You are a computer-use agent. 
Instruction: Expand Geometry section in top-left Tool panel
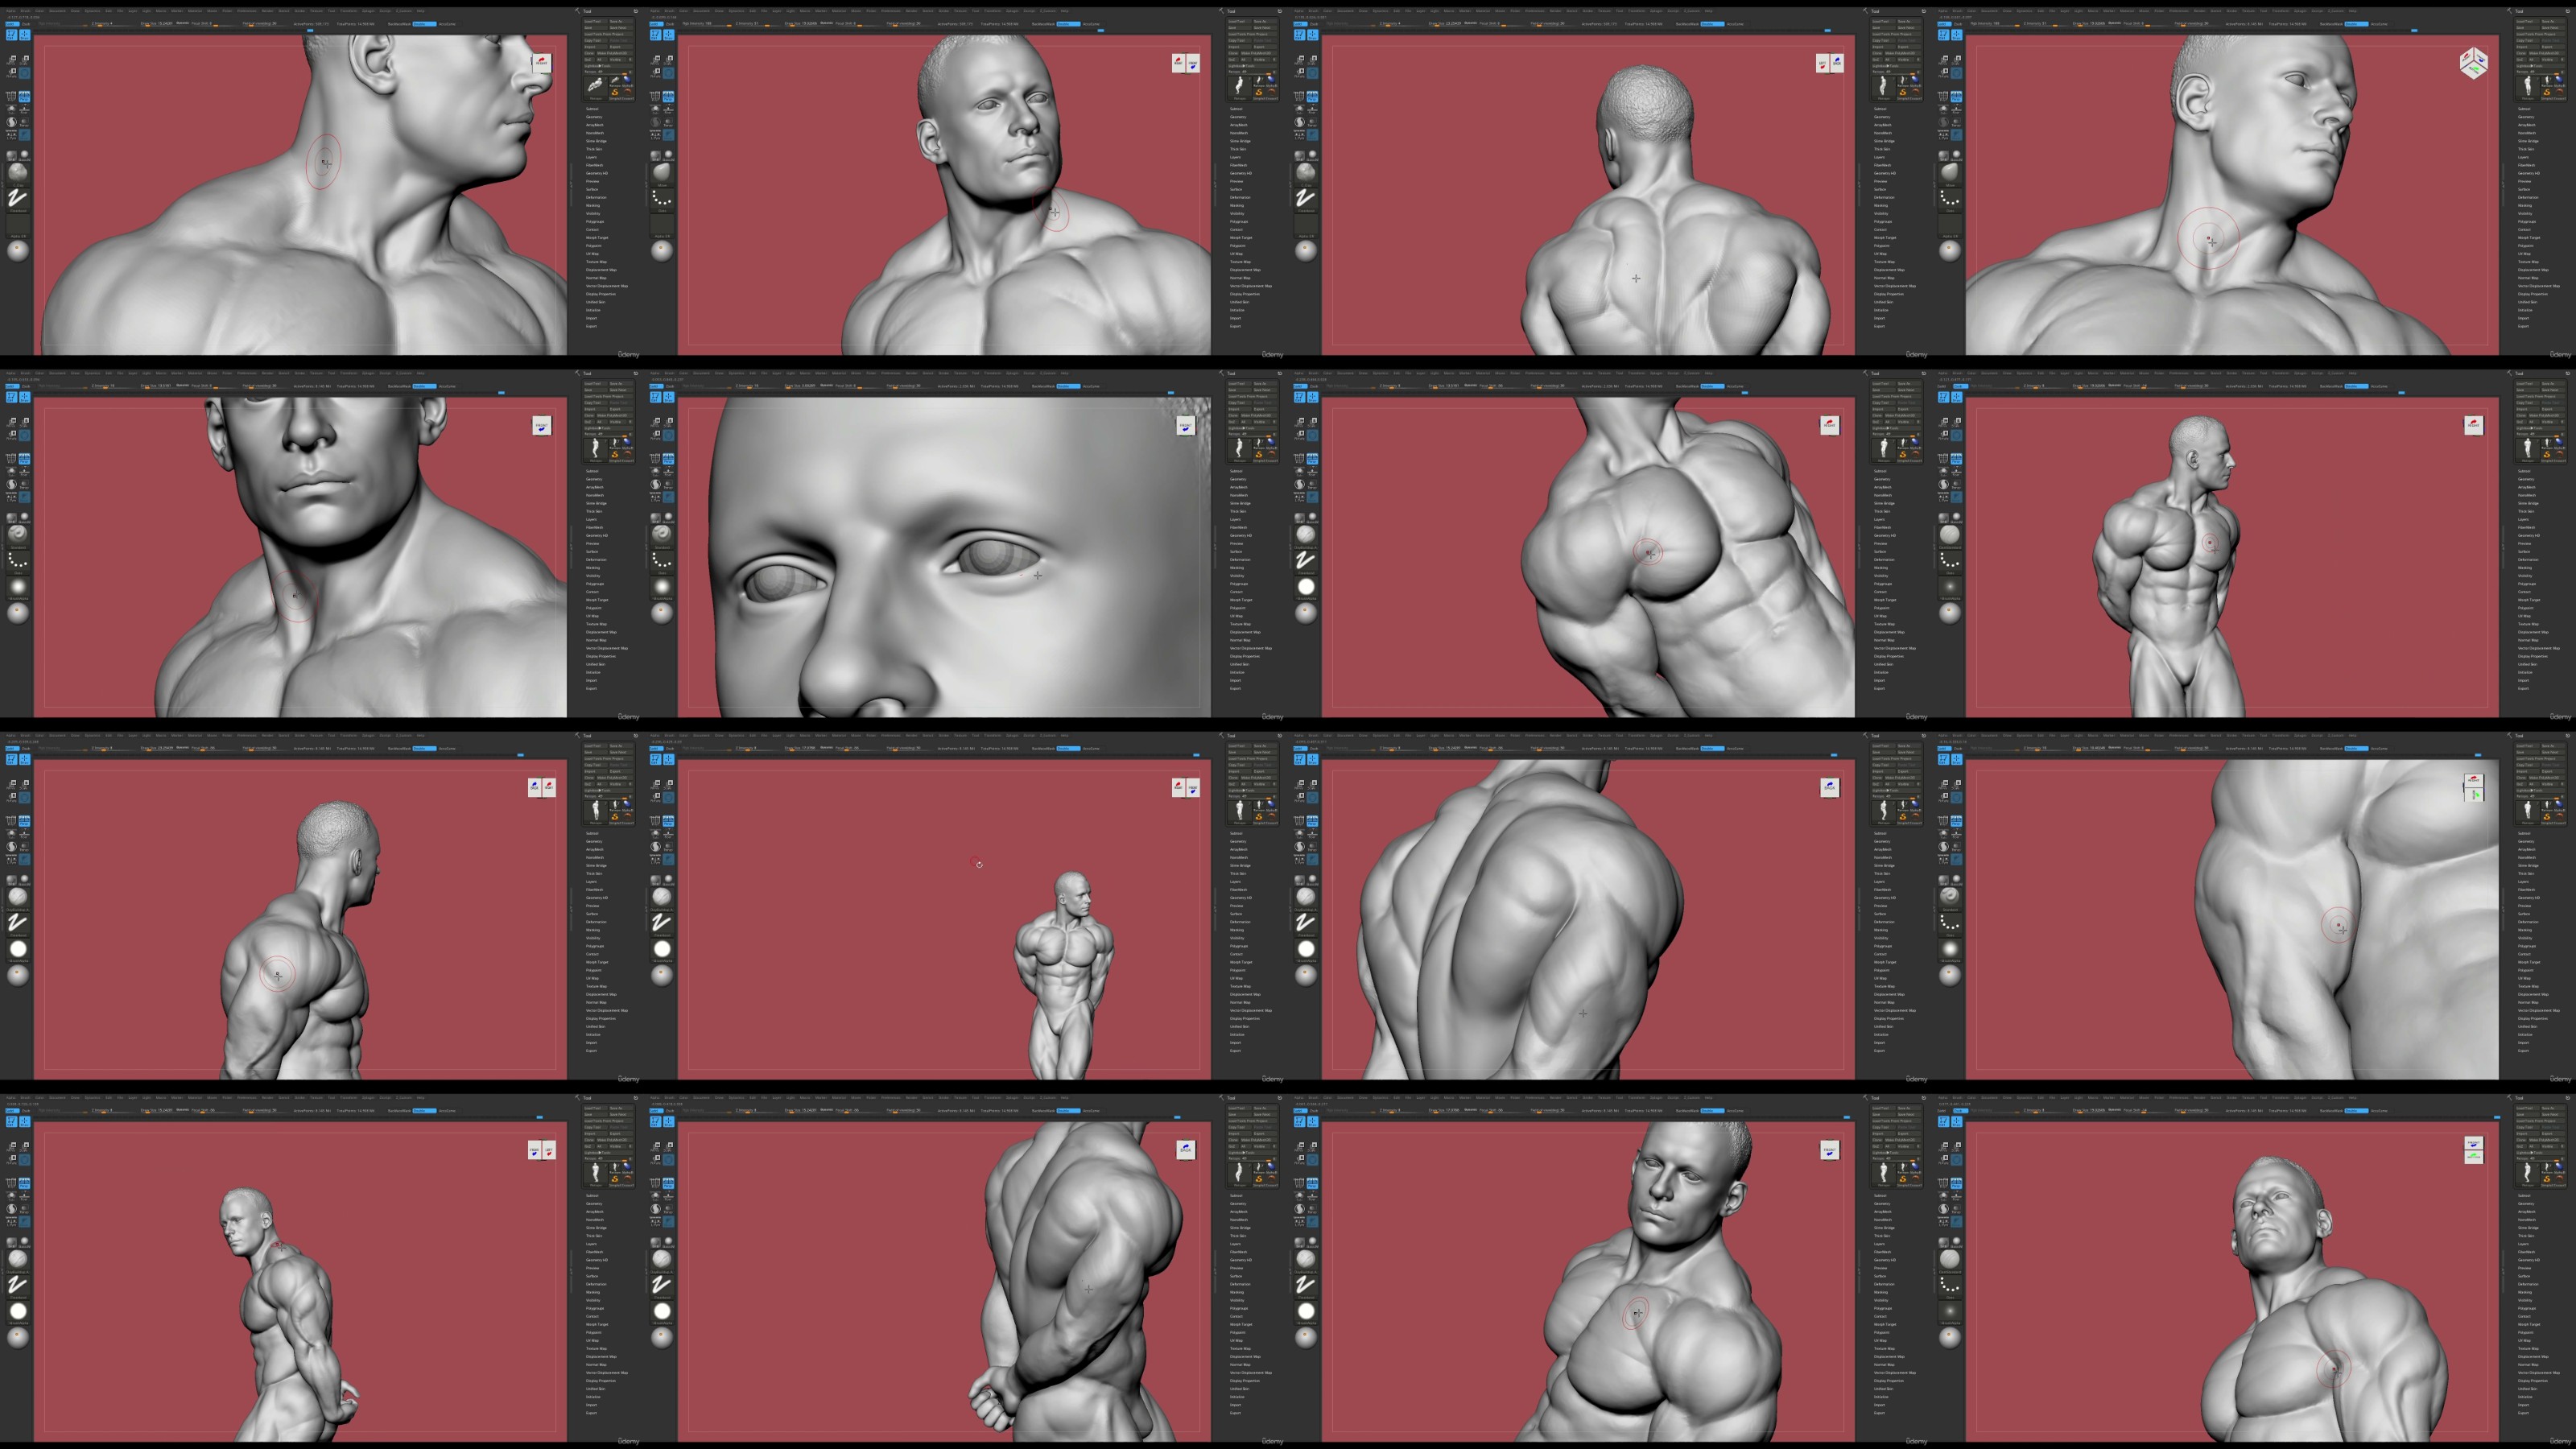594,117
